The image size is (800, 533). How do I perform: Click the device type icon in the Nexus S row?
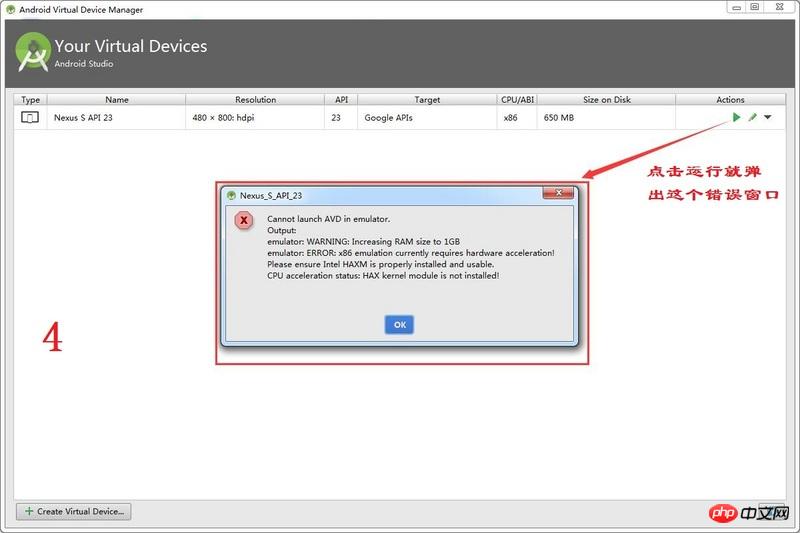tap(30, 117)
